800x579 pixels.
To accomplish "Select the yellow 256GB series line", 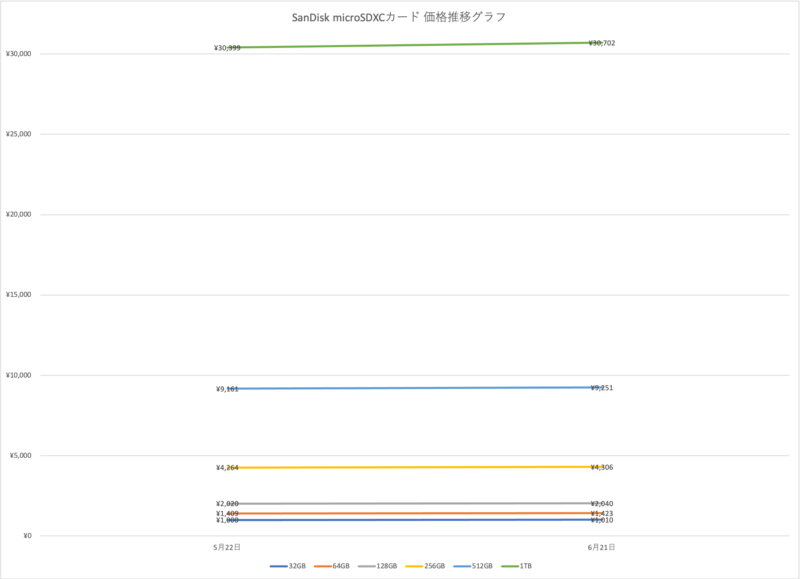I will (x=414, y=467).
